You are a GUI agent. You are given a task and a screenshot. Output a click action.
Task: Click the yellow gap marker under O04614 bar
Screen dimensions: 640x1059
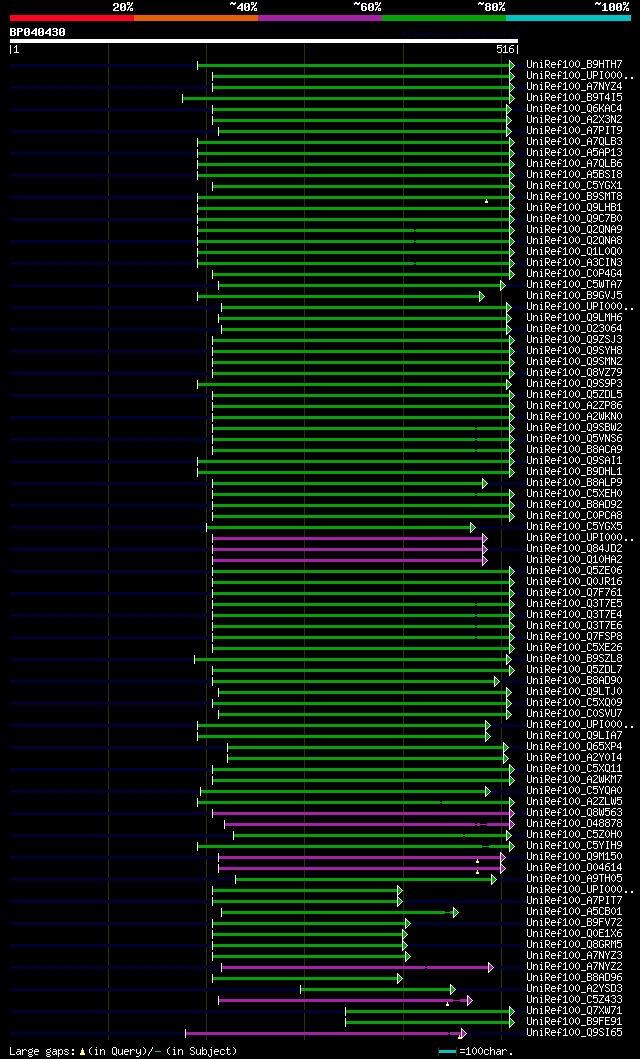[477, 873]
